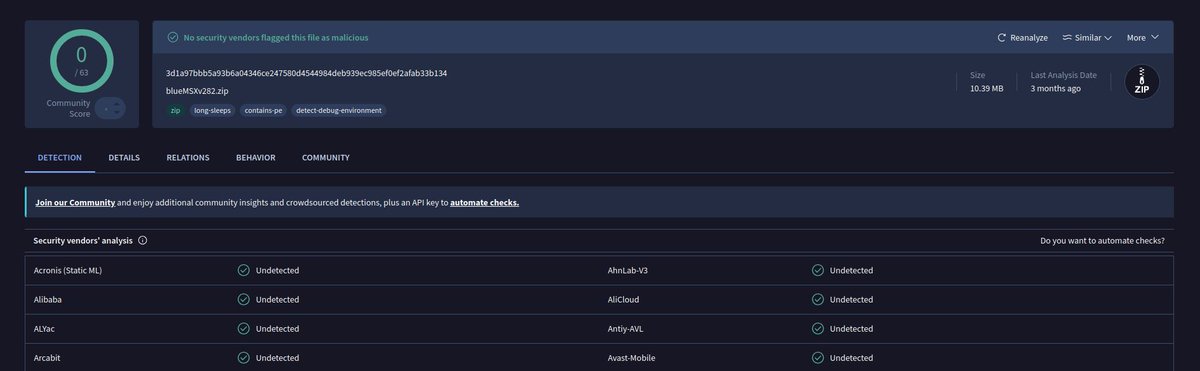
Task: Expand the Similar dropdown chevron
Action: [1109, 38]
